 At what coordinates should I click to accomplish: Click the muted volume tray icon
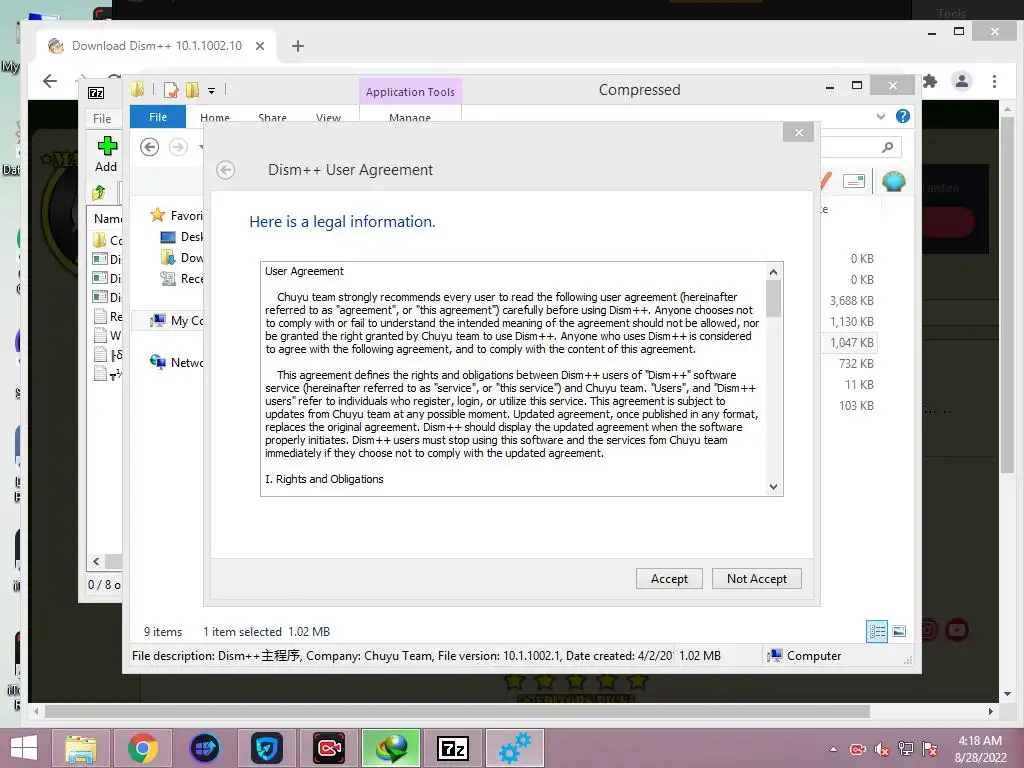[x=882, y=749]
